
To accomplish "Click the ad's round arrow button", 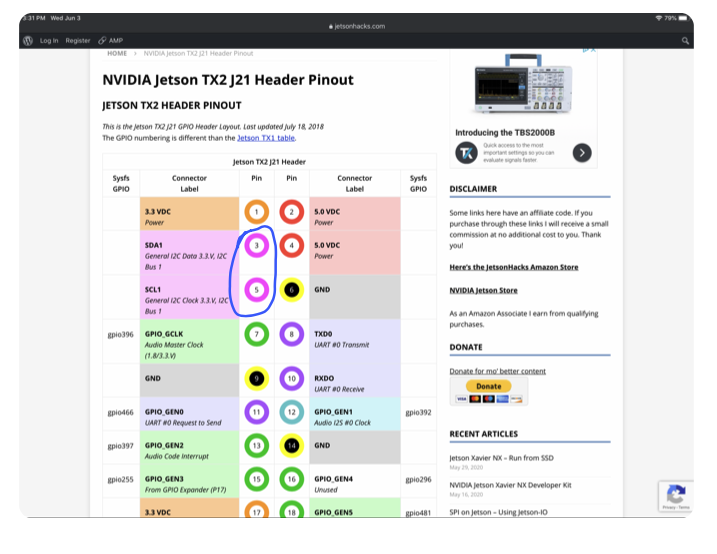I will (582, 153).
